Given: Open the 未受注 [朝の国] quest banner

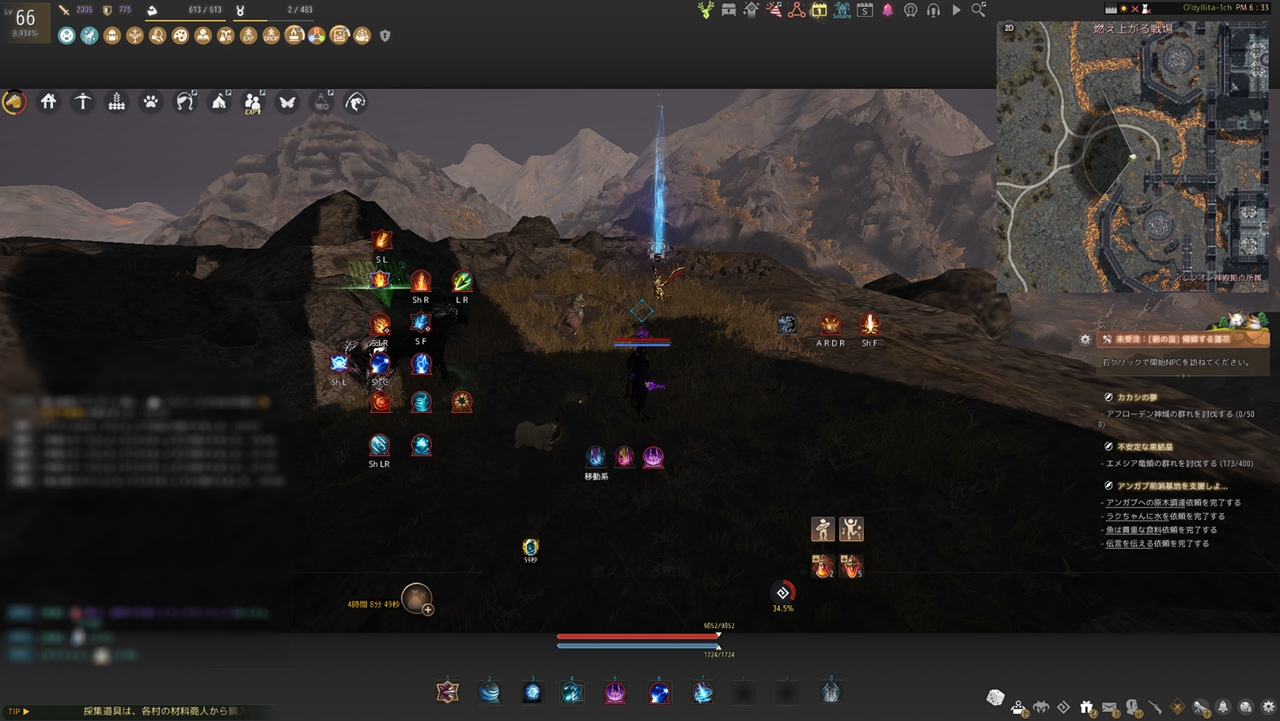Looking at the screenshot, I should 1185,339.
